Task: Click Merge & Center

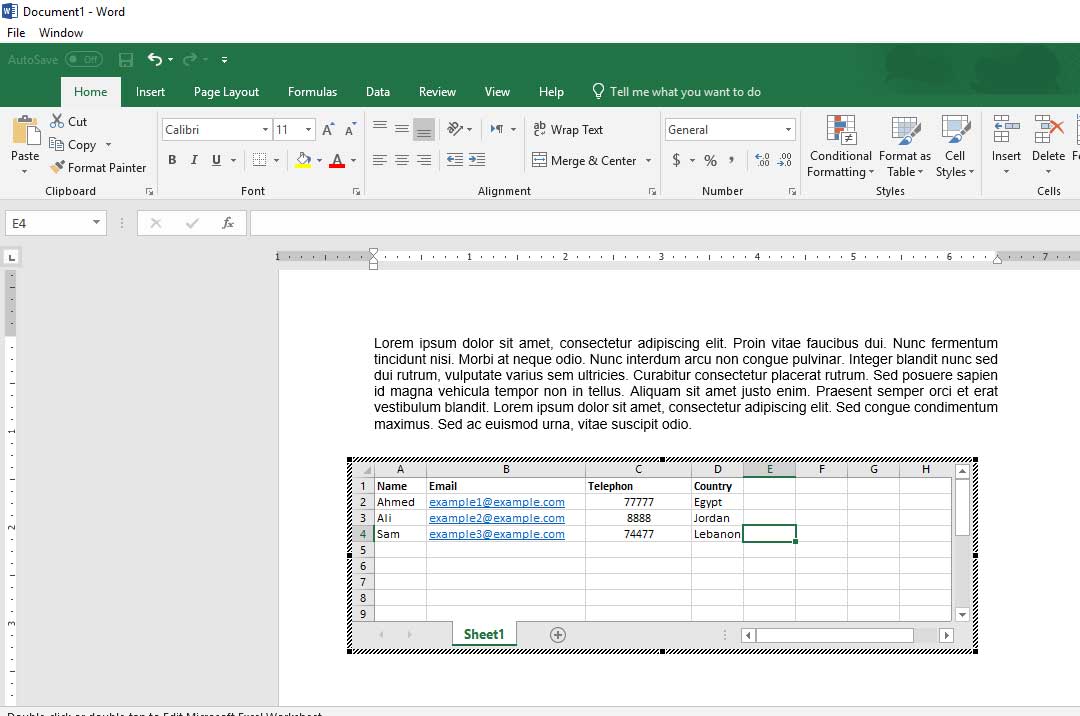Action: coord(584,160)
